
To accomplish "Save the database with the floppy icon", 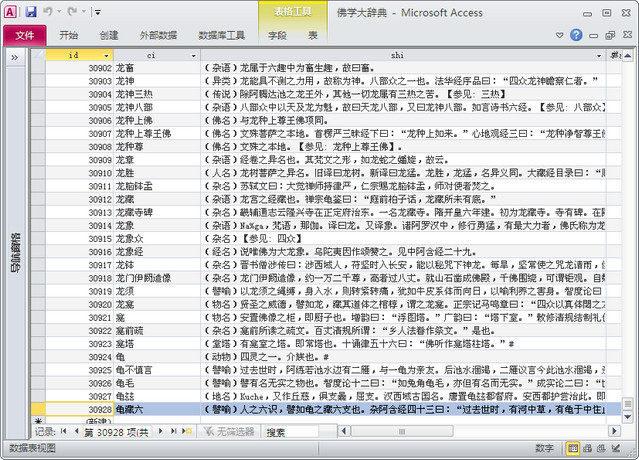I will [x=31, y=12].
